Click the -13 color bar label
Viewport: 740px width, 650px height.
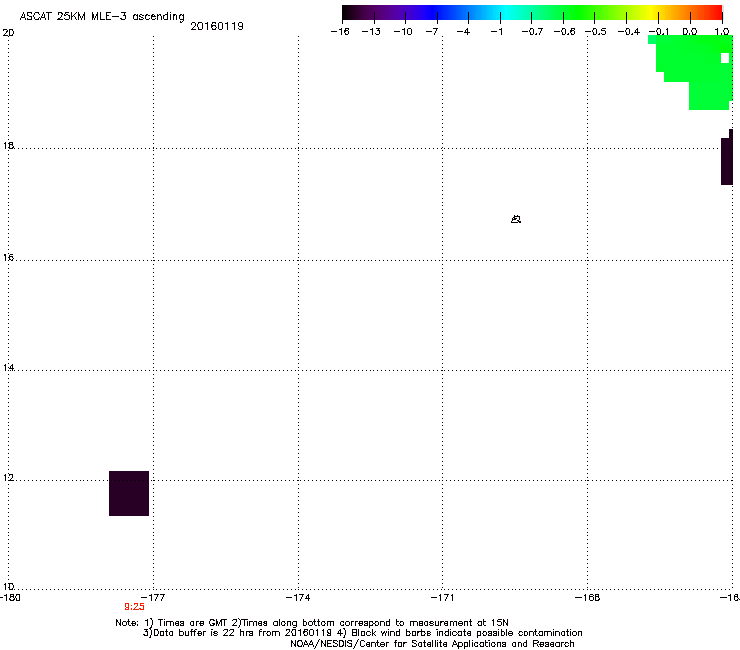371,32
